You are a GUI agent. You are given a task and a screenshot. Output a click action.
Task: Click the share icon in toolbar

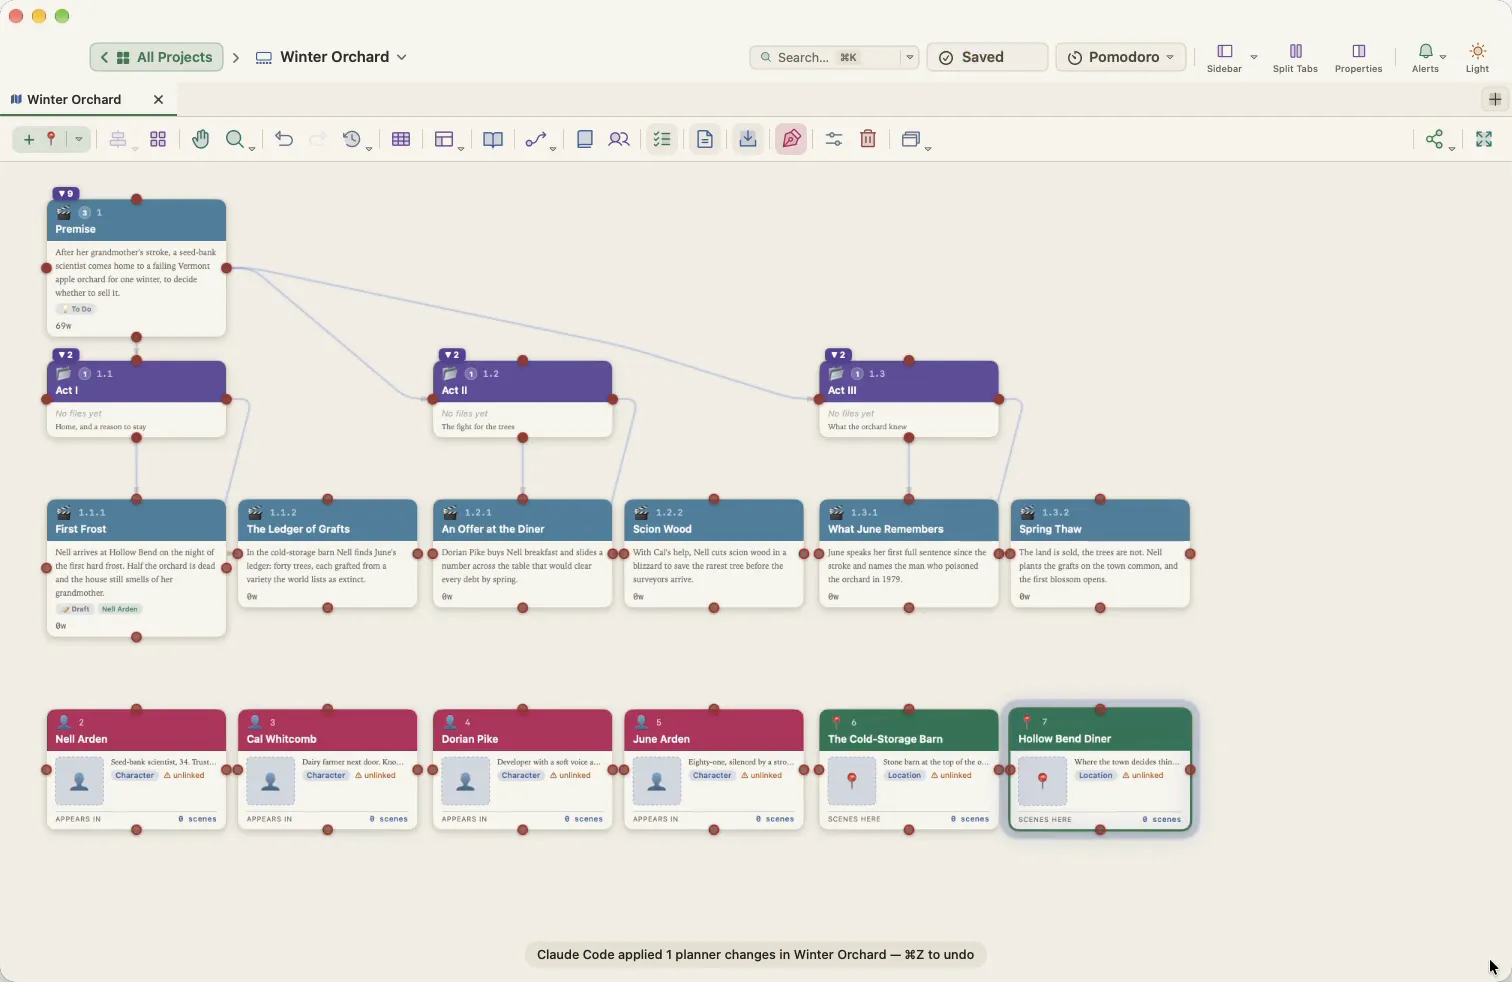point(1435,139)
